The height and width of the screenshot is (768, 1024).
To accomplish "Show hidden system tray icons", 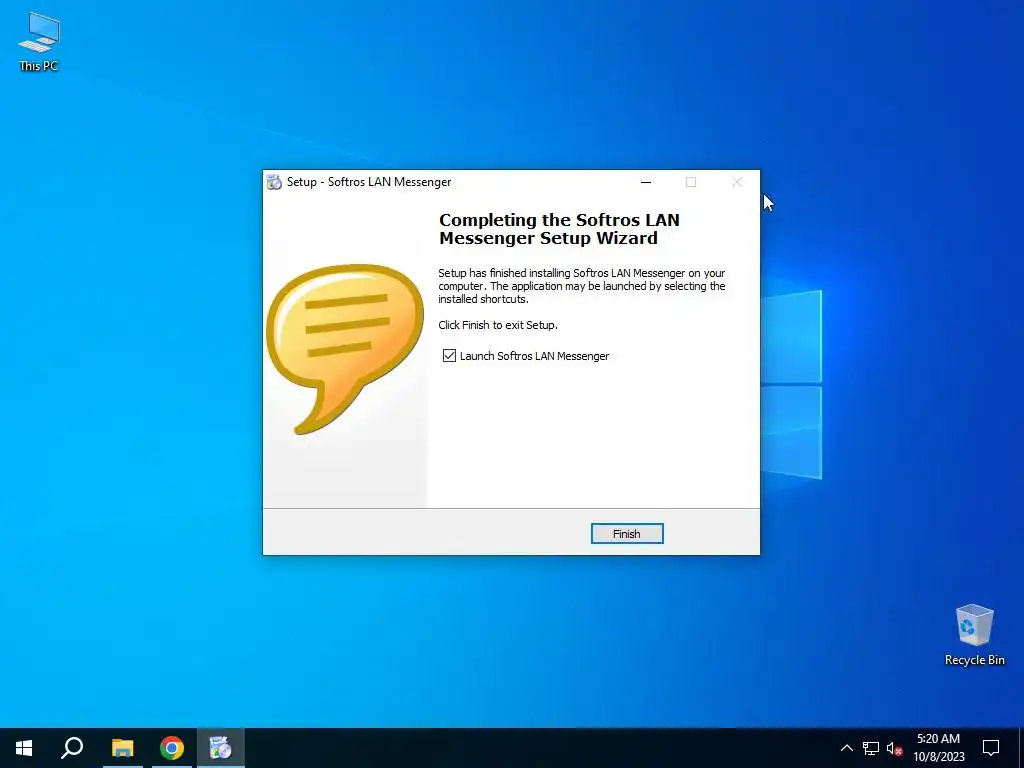I will point(846,748).
